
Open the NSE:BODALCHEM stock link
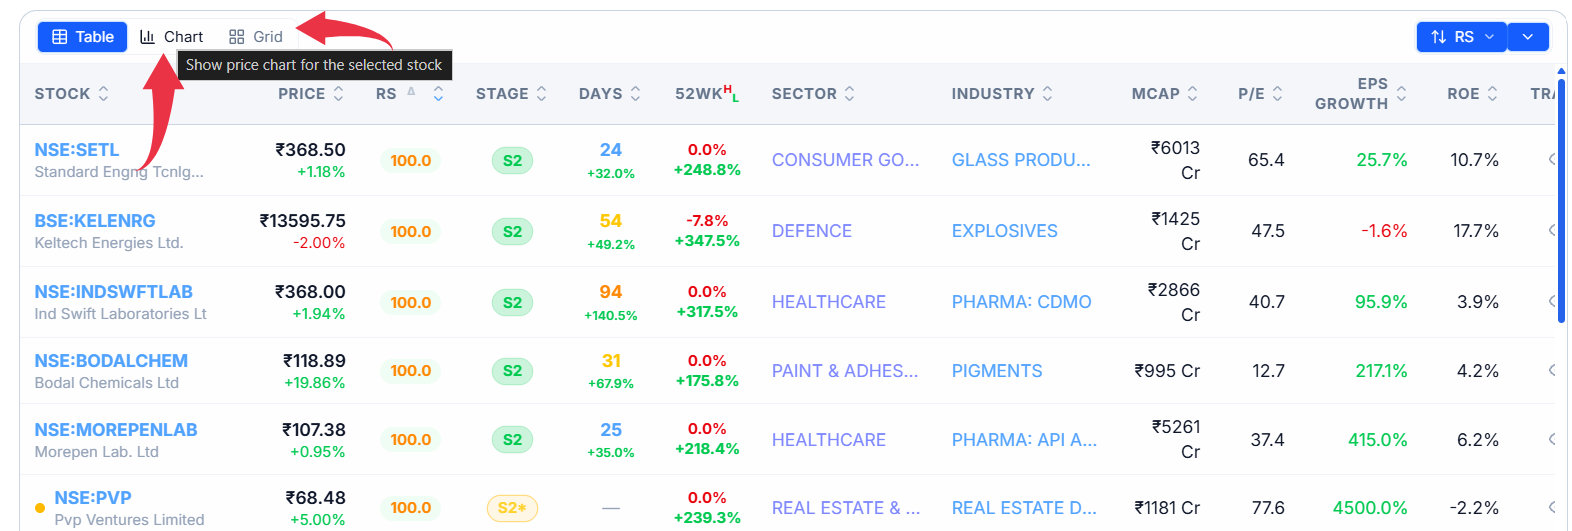tap(111, 361)
